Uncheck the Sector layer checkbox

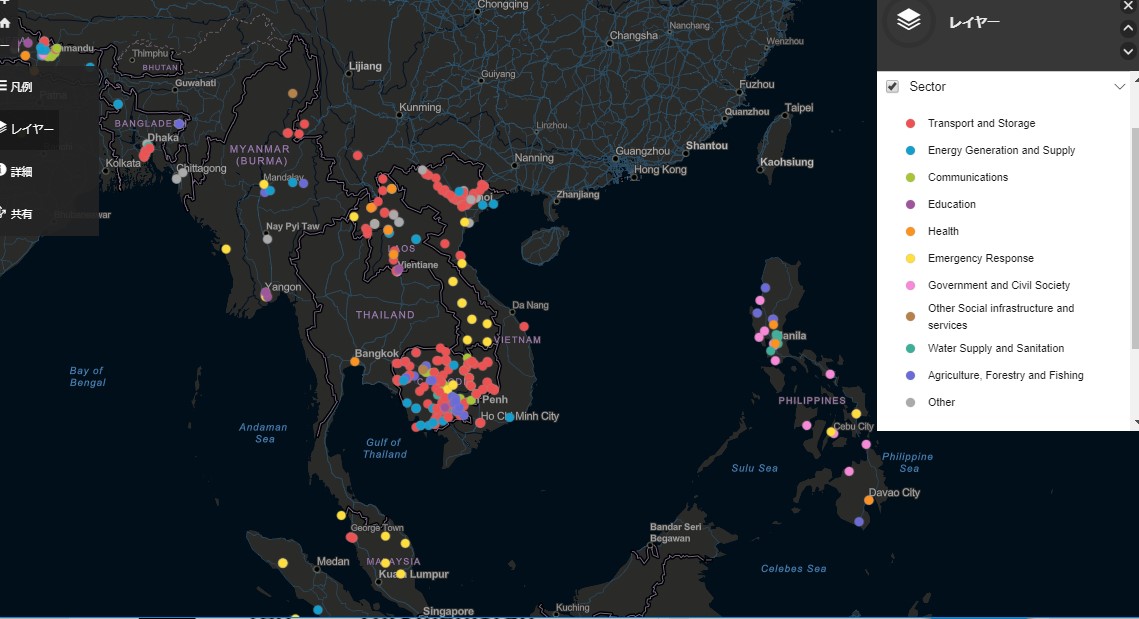point(892,86)
